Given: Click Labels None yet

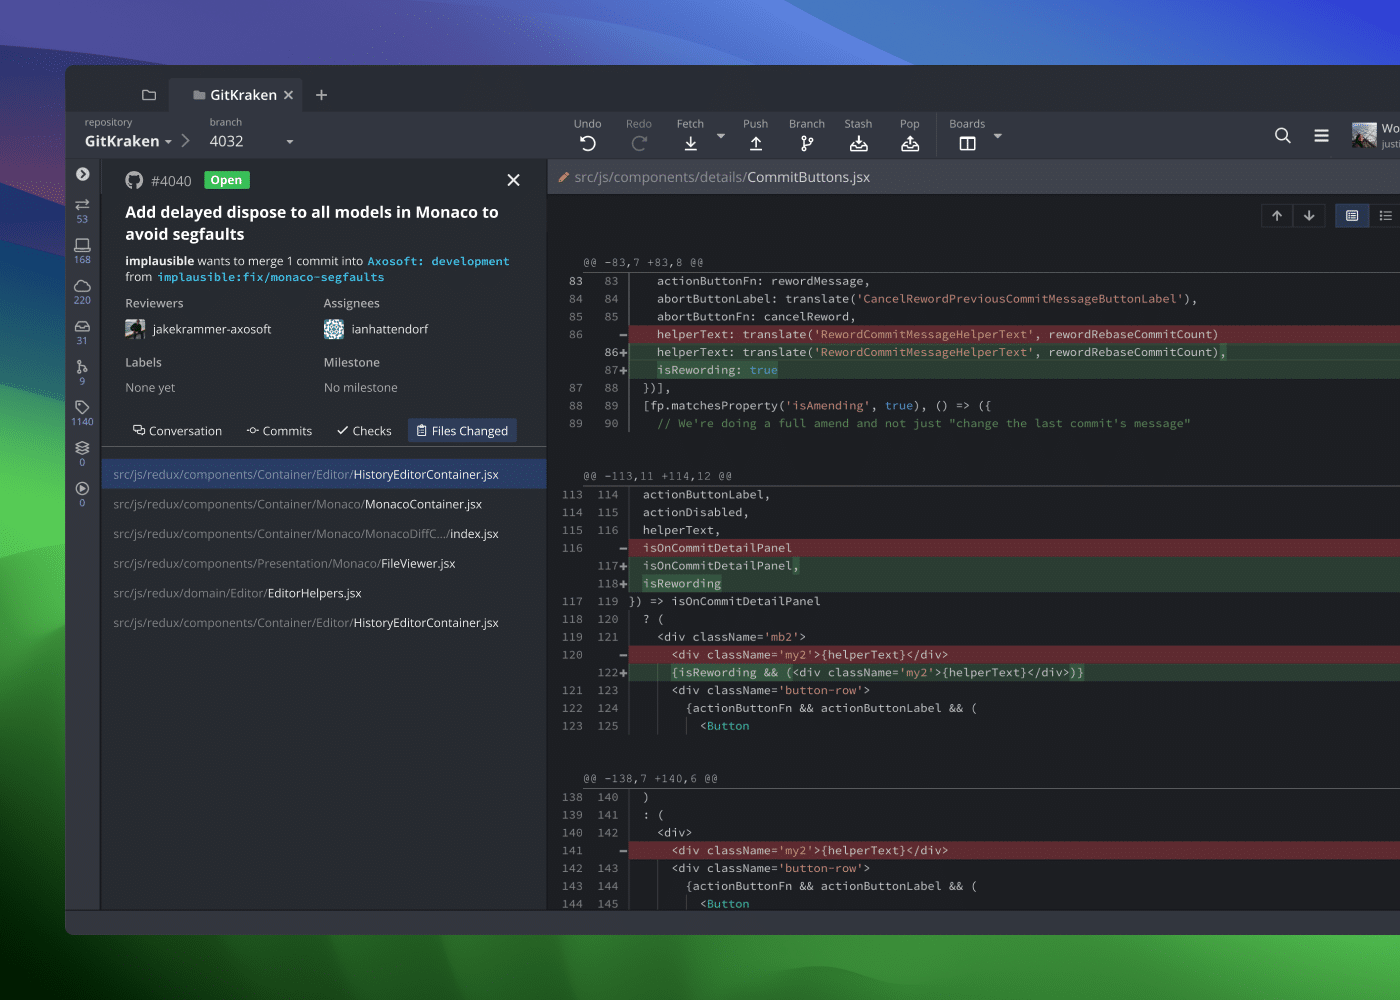Looking at the screenshot, I should 150,387.
